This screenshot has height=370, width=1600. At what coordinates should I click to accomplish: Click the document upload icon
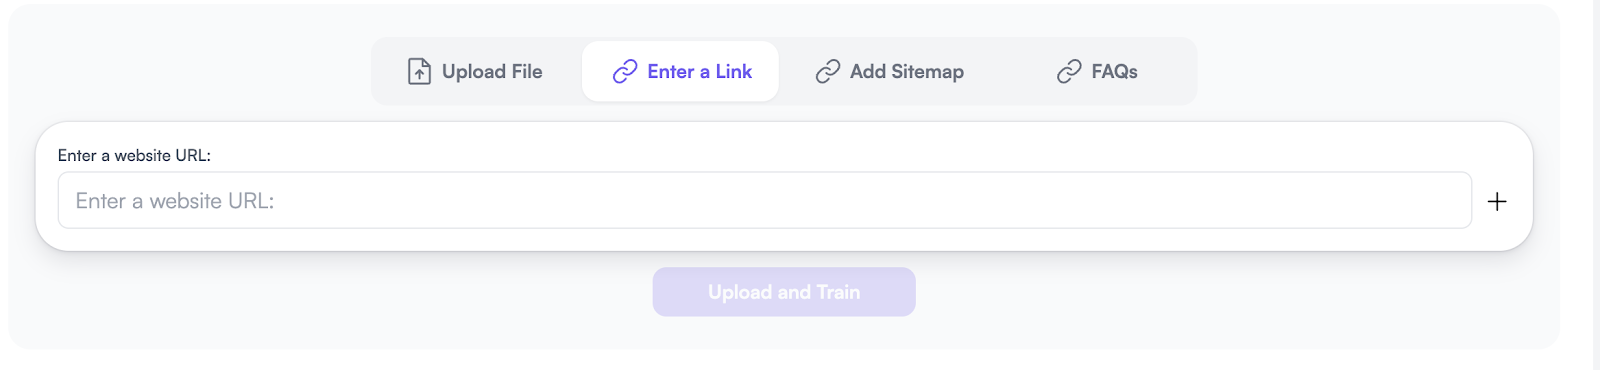[x=419, y=71]
